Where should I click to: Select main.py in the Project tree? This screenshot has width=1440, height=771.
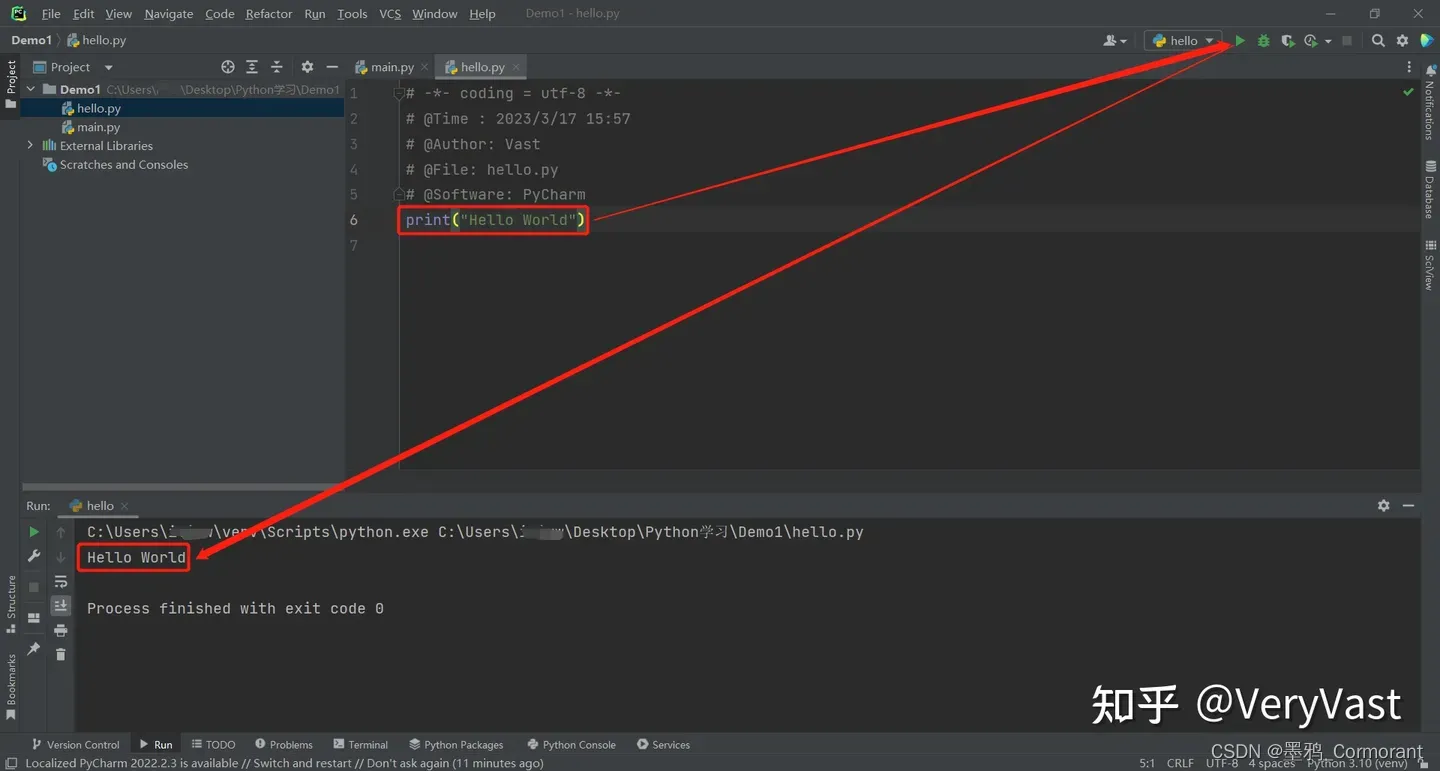99,127
